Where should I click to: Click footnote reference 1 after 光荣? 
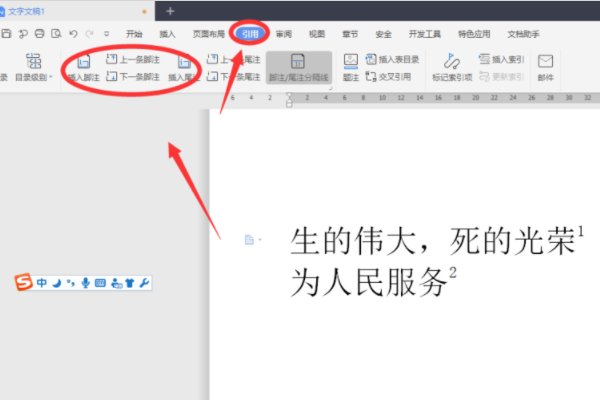click(580, 231)
